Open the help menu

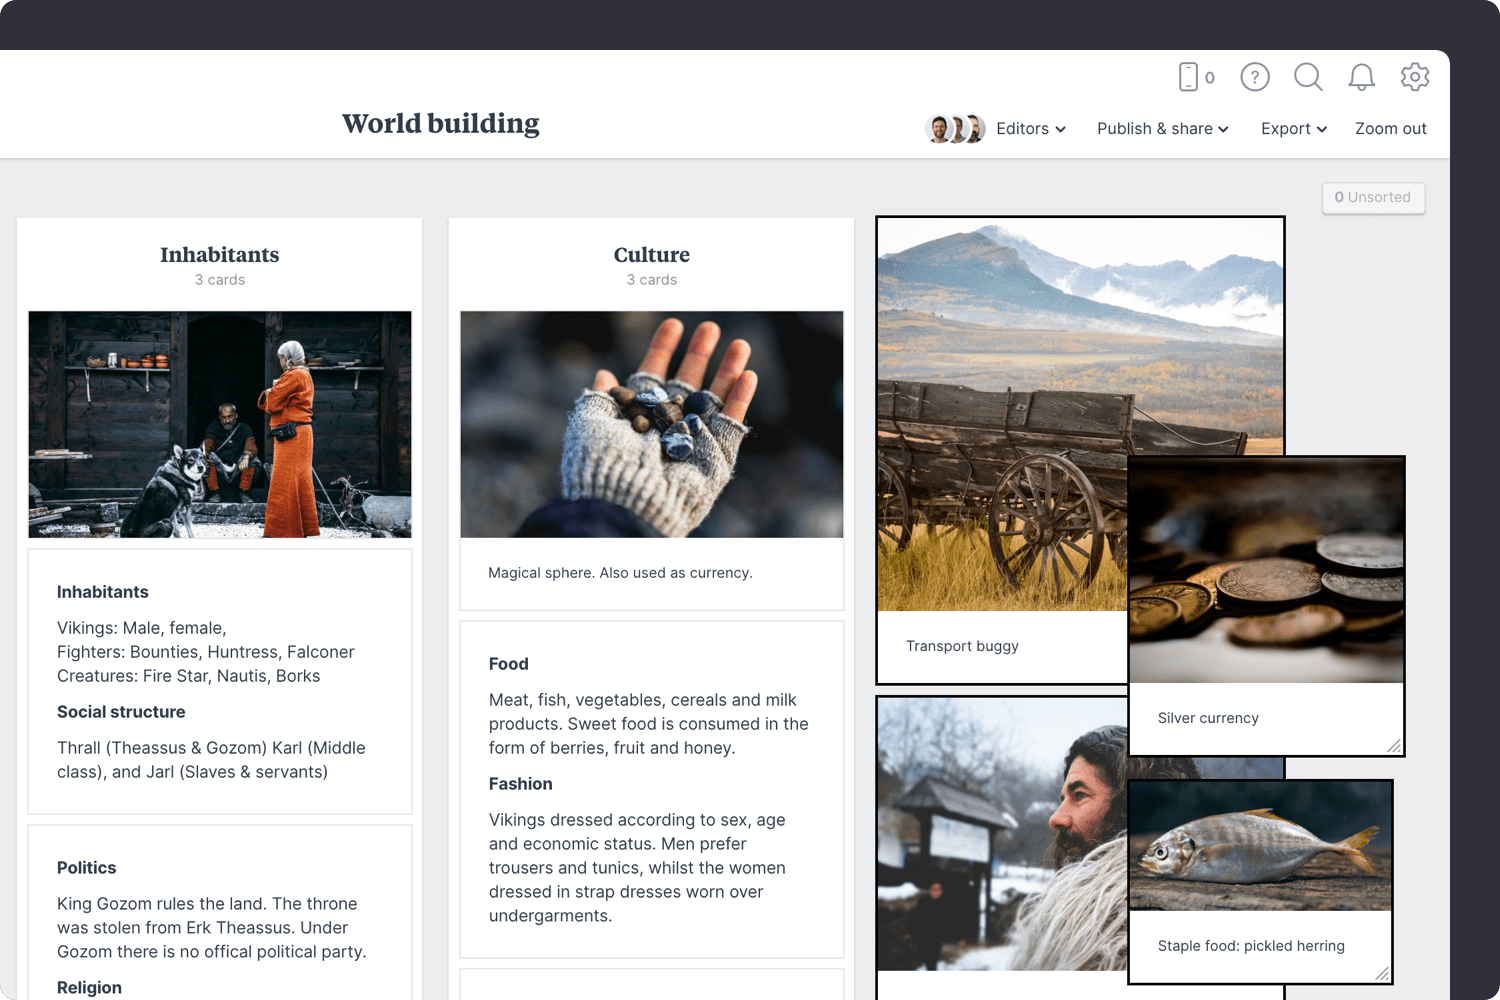coord(1254,77)
